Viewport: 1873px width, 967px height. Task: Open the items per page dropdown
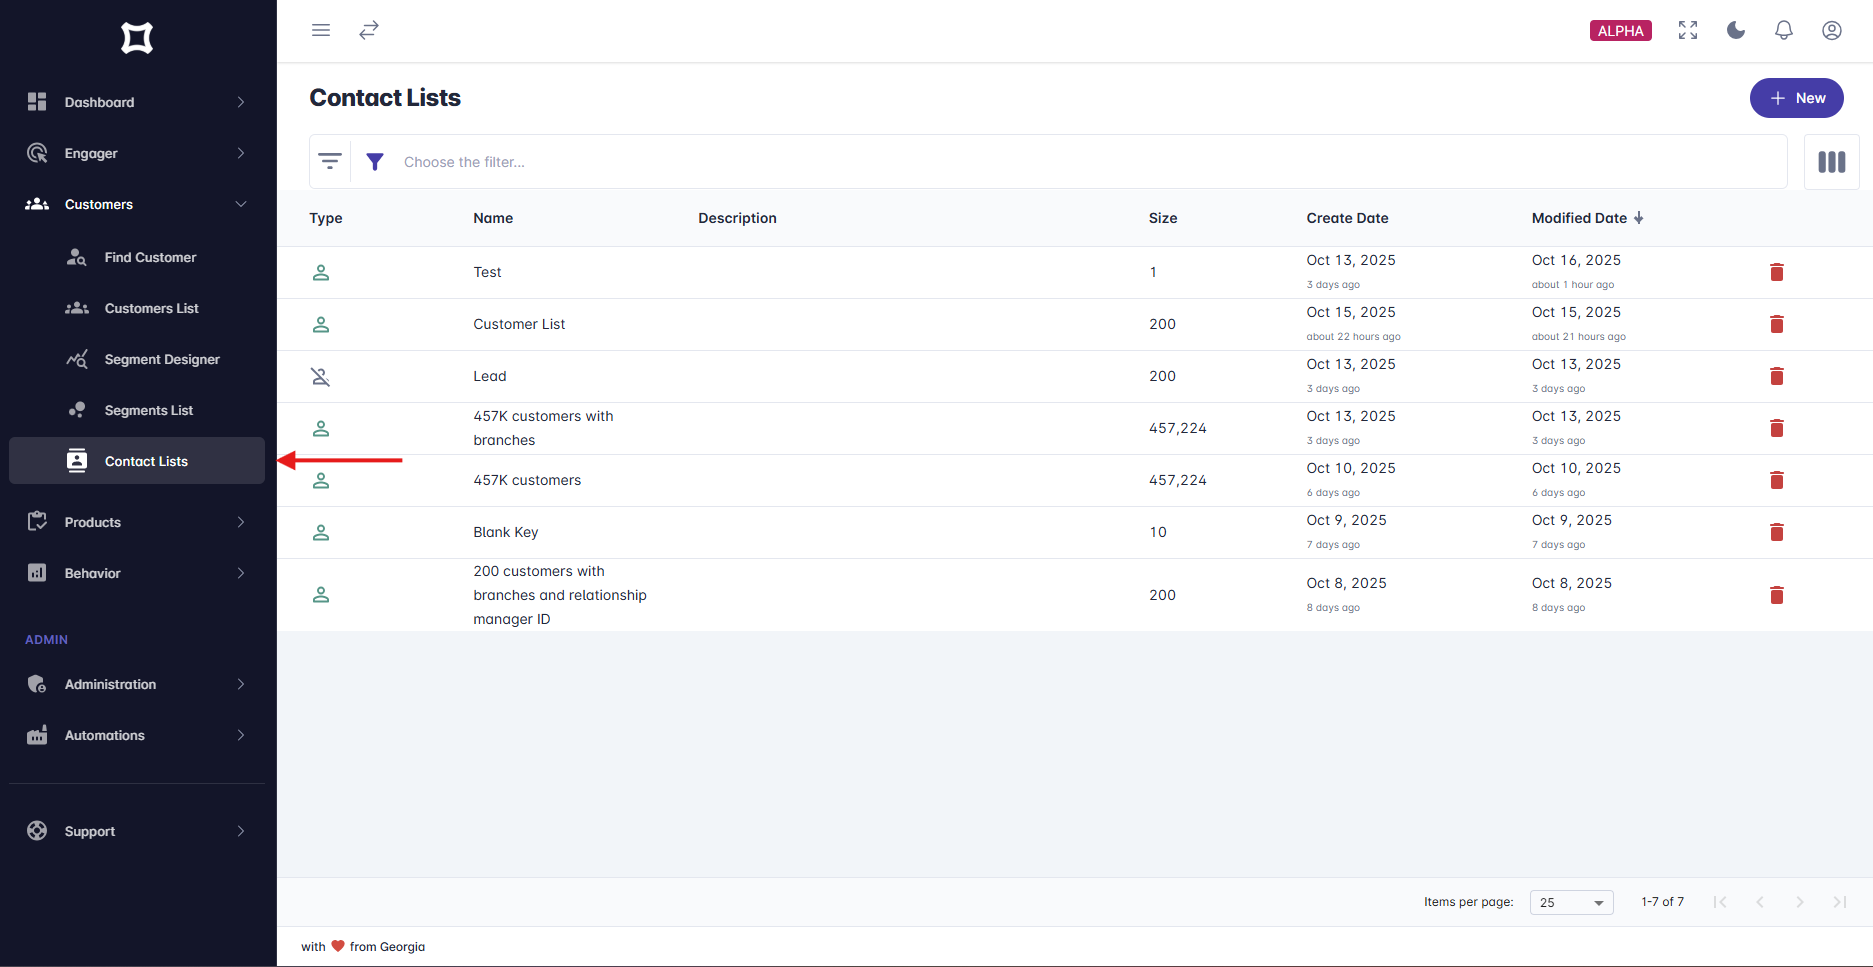click(x=1571, y=902)
